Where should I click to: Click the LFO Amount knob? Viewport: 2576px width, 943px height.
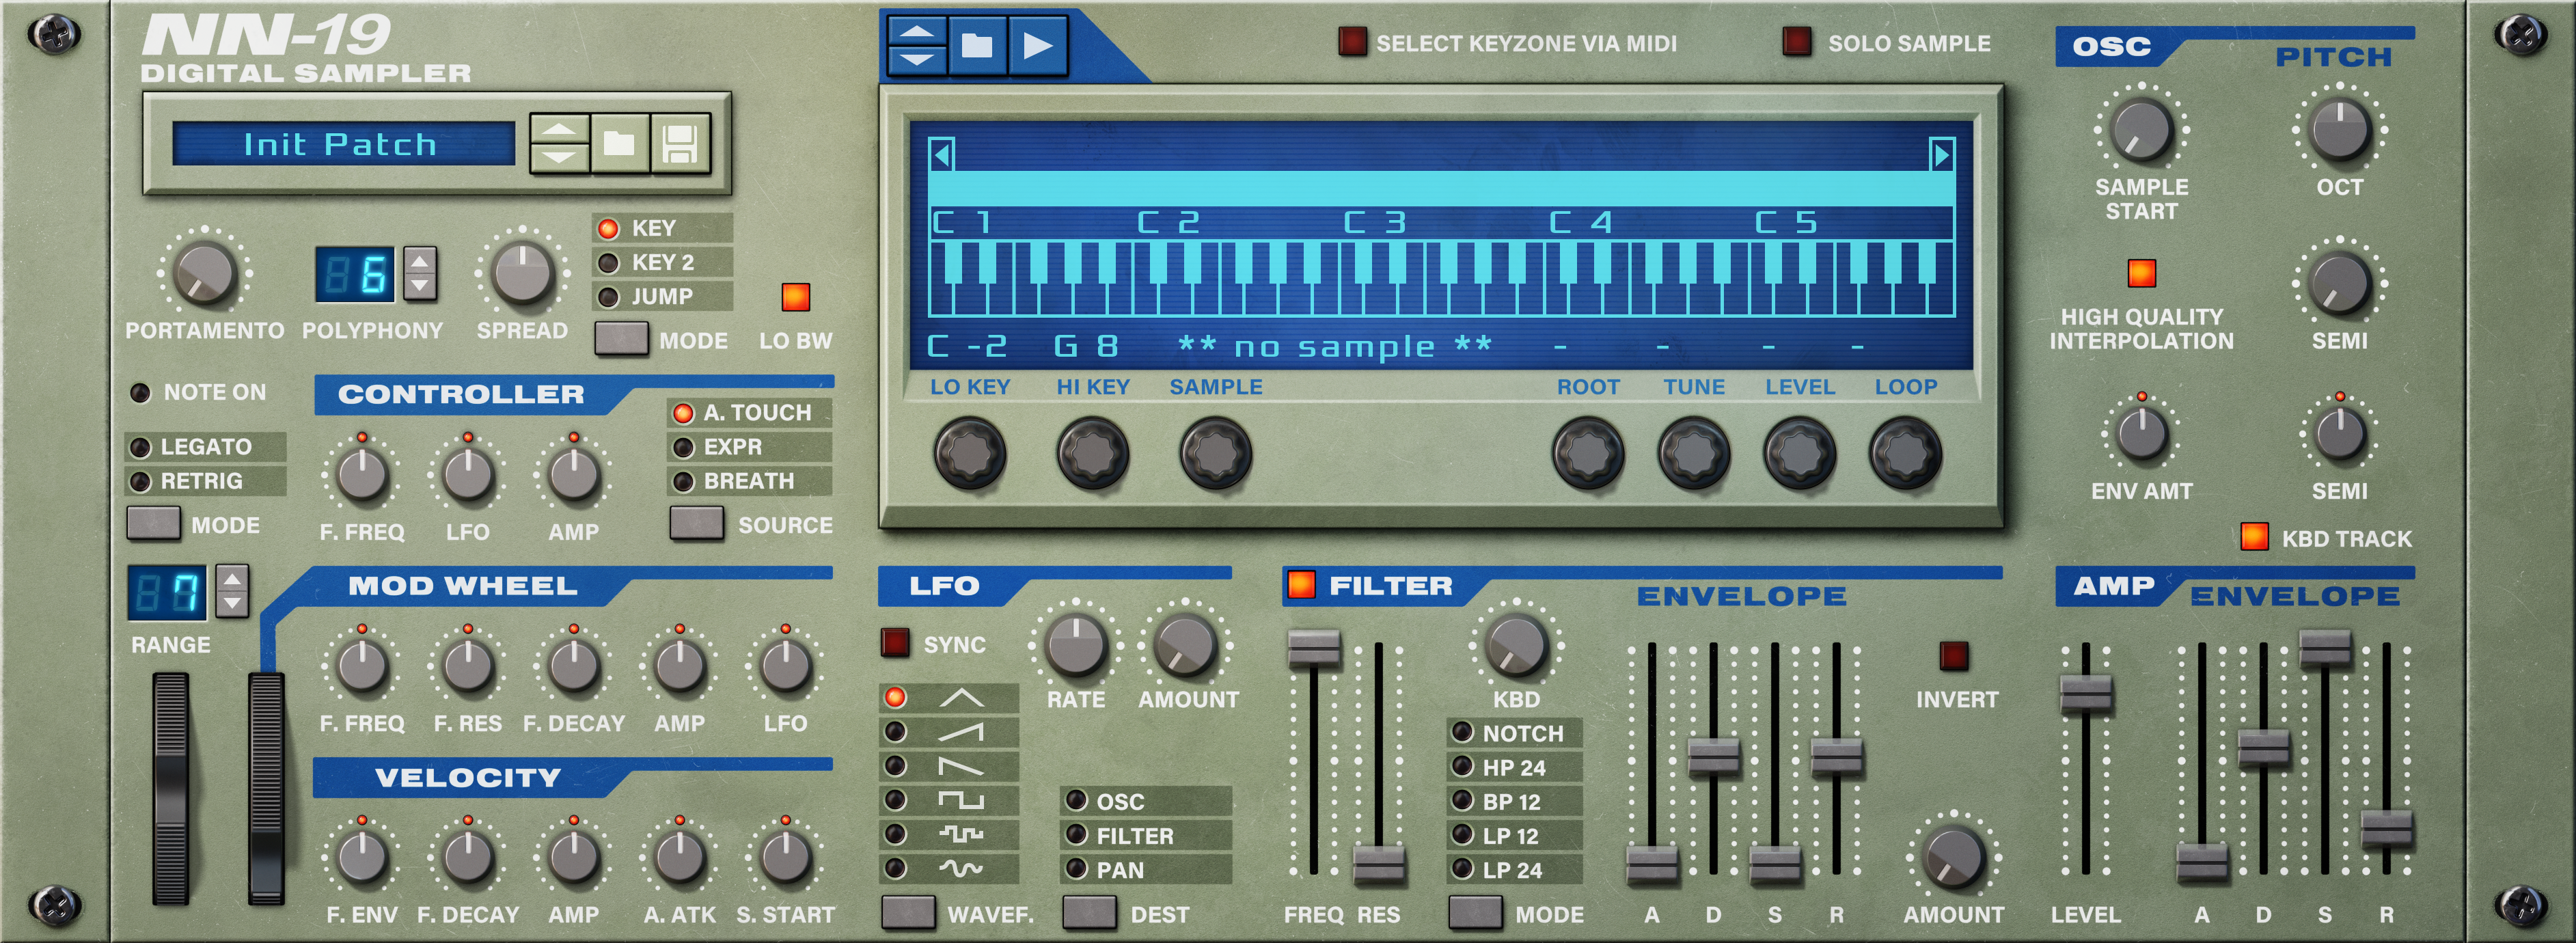1185,645
